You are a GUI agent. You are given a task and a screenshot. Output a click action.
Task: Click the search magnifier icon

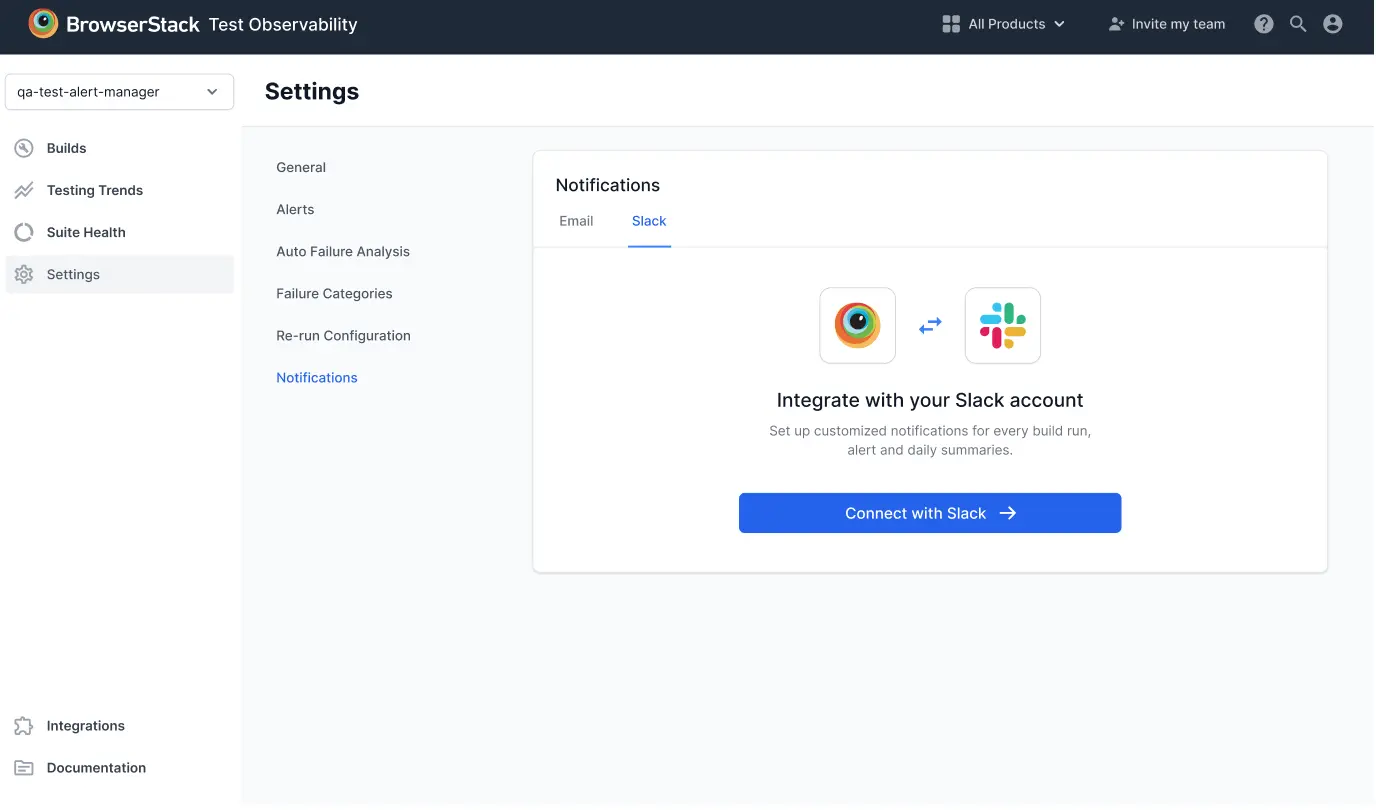click(1298, 24)
